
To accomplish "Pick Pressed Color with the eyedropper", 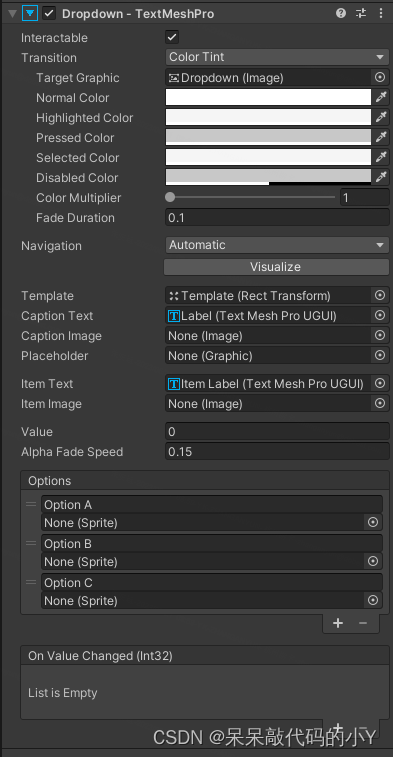I will 381,137.
